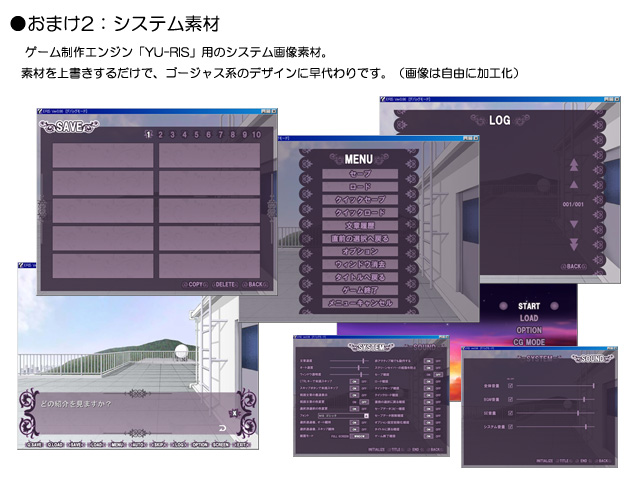Click COPY in the SAVE window
Viewport: 640px width, 480px height.
tap(195, 284)
